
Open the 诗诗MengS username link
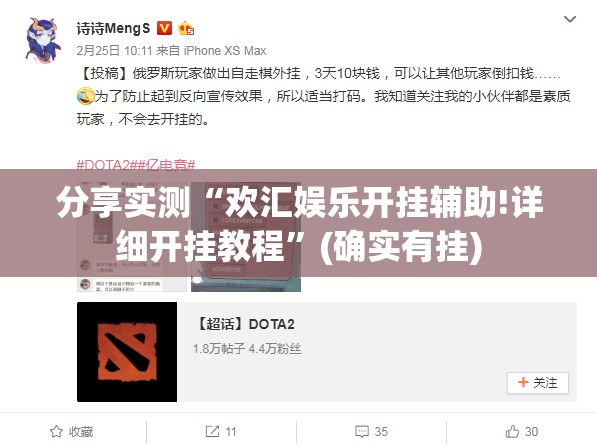tap(113, 29)
